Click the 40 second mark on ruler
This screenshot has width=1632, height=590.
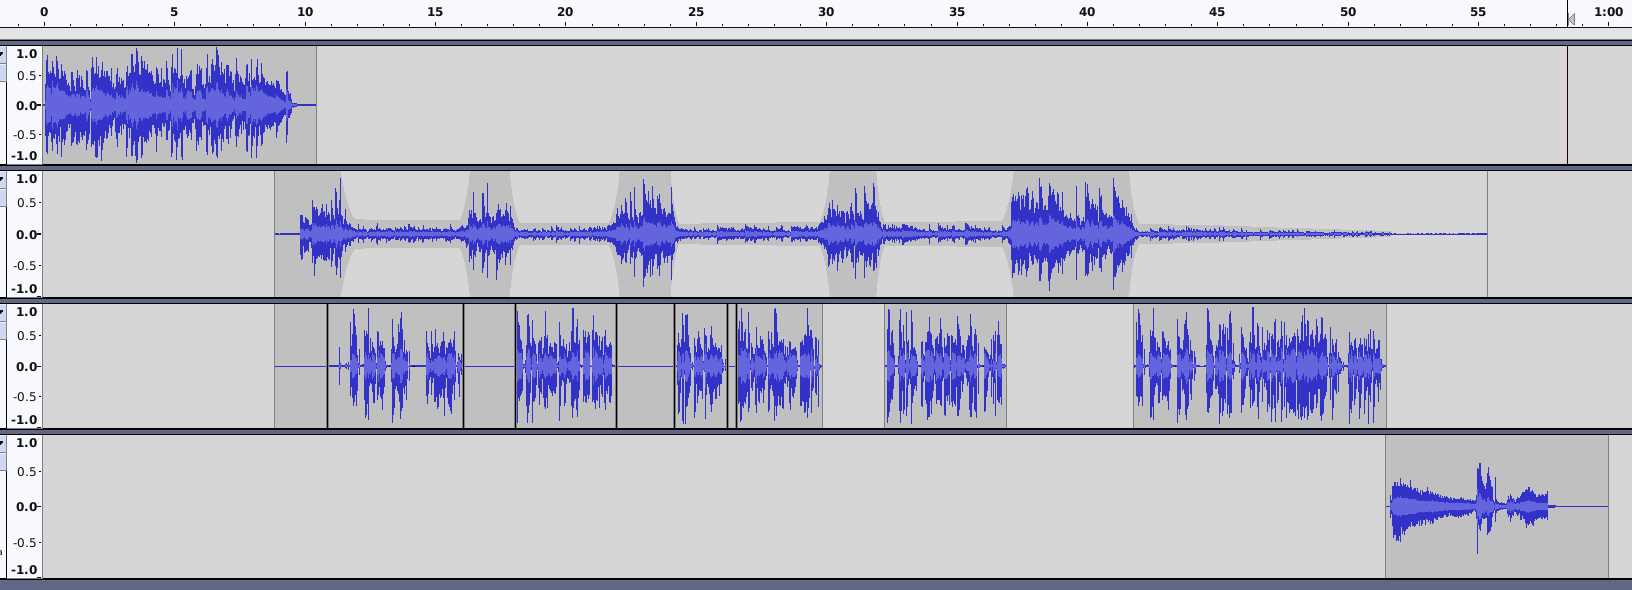[x=1087, y=12]
